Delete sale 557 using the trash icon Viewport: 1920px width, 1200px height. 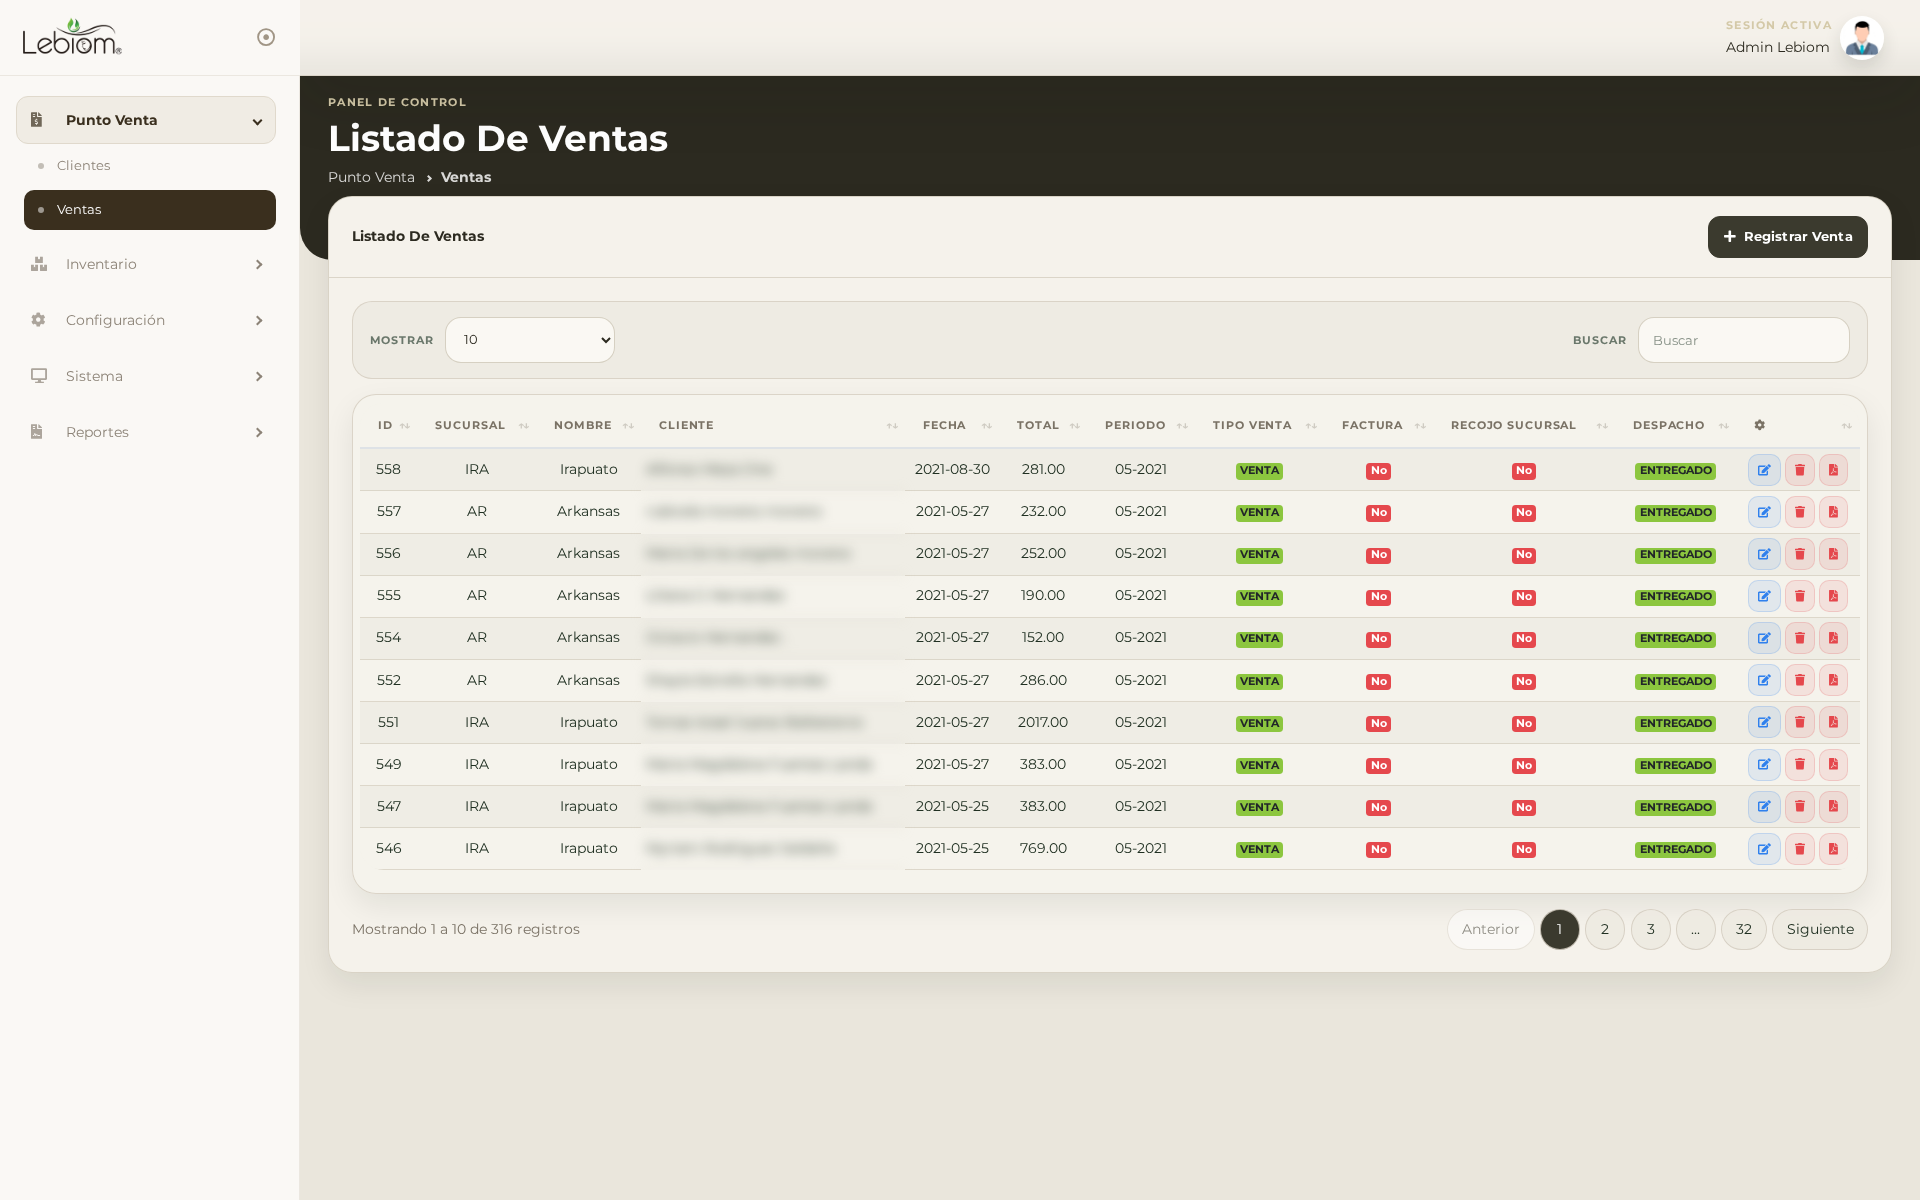[x=1799, y=512]
